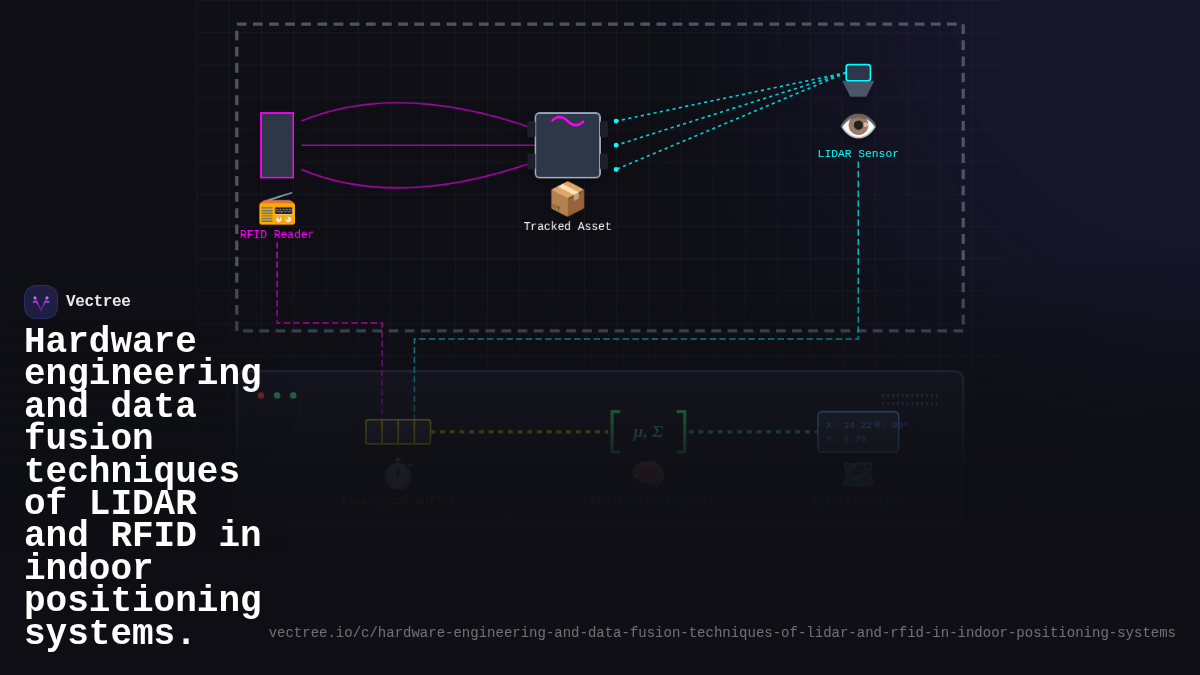Click the Vectree logo icon
This screenshot has height=675, width=1200.
(x=40, y=301)
